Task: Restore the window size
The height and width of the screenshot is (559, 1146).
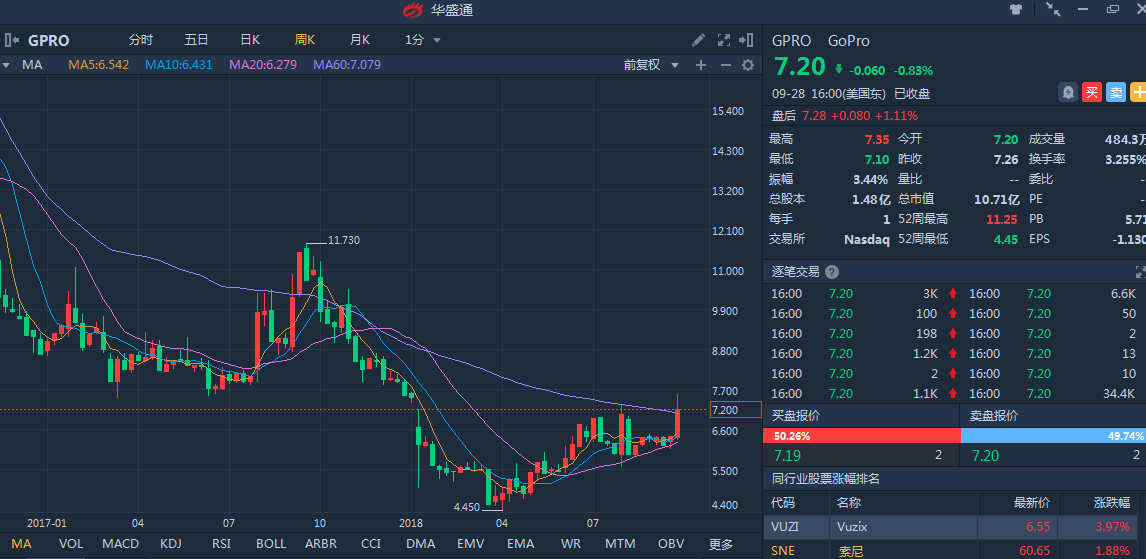Action: (x=1113, y=9)
